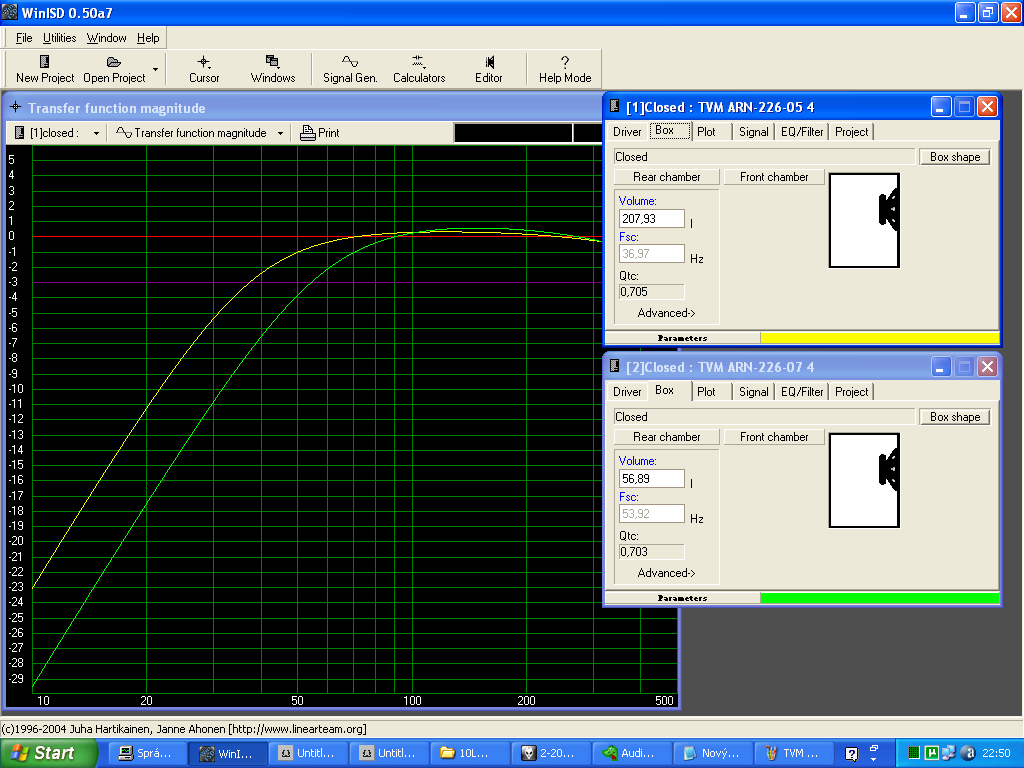This screenshot has height=768, width=1024.
Task: Click the yellow plot color bar in project 1
Action: coord(880,338)
